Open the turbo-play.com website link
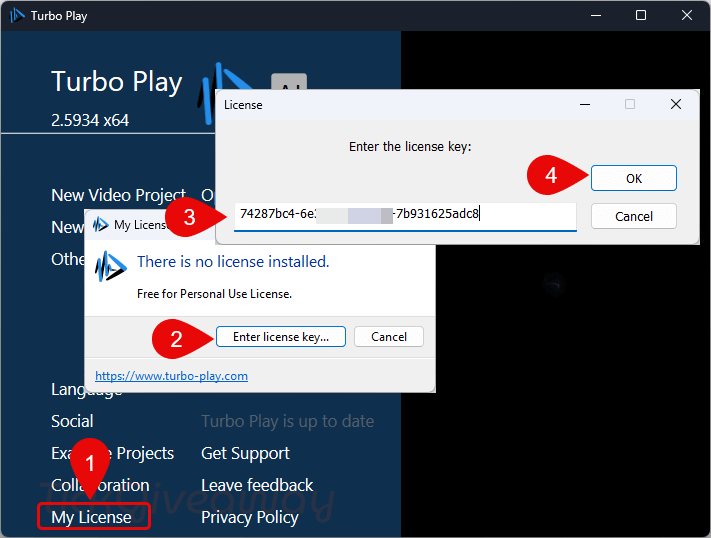 coord(171,376)
